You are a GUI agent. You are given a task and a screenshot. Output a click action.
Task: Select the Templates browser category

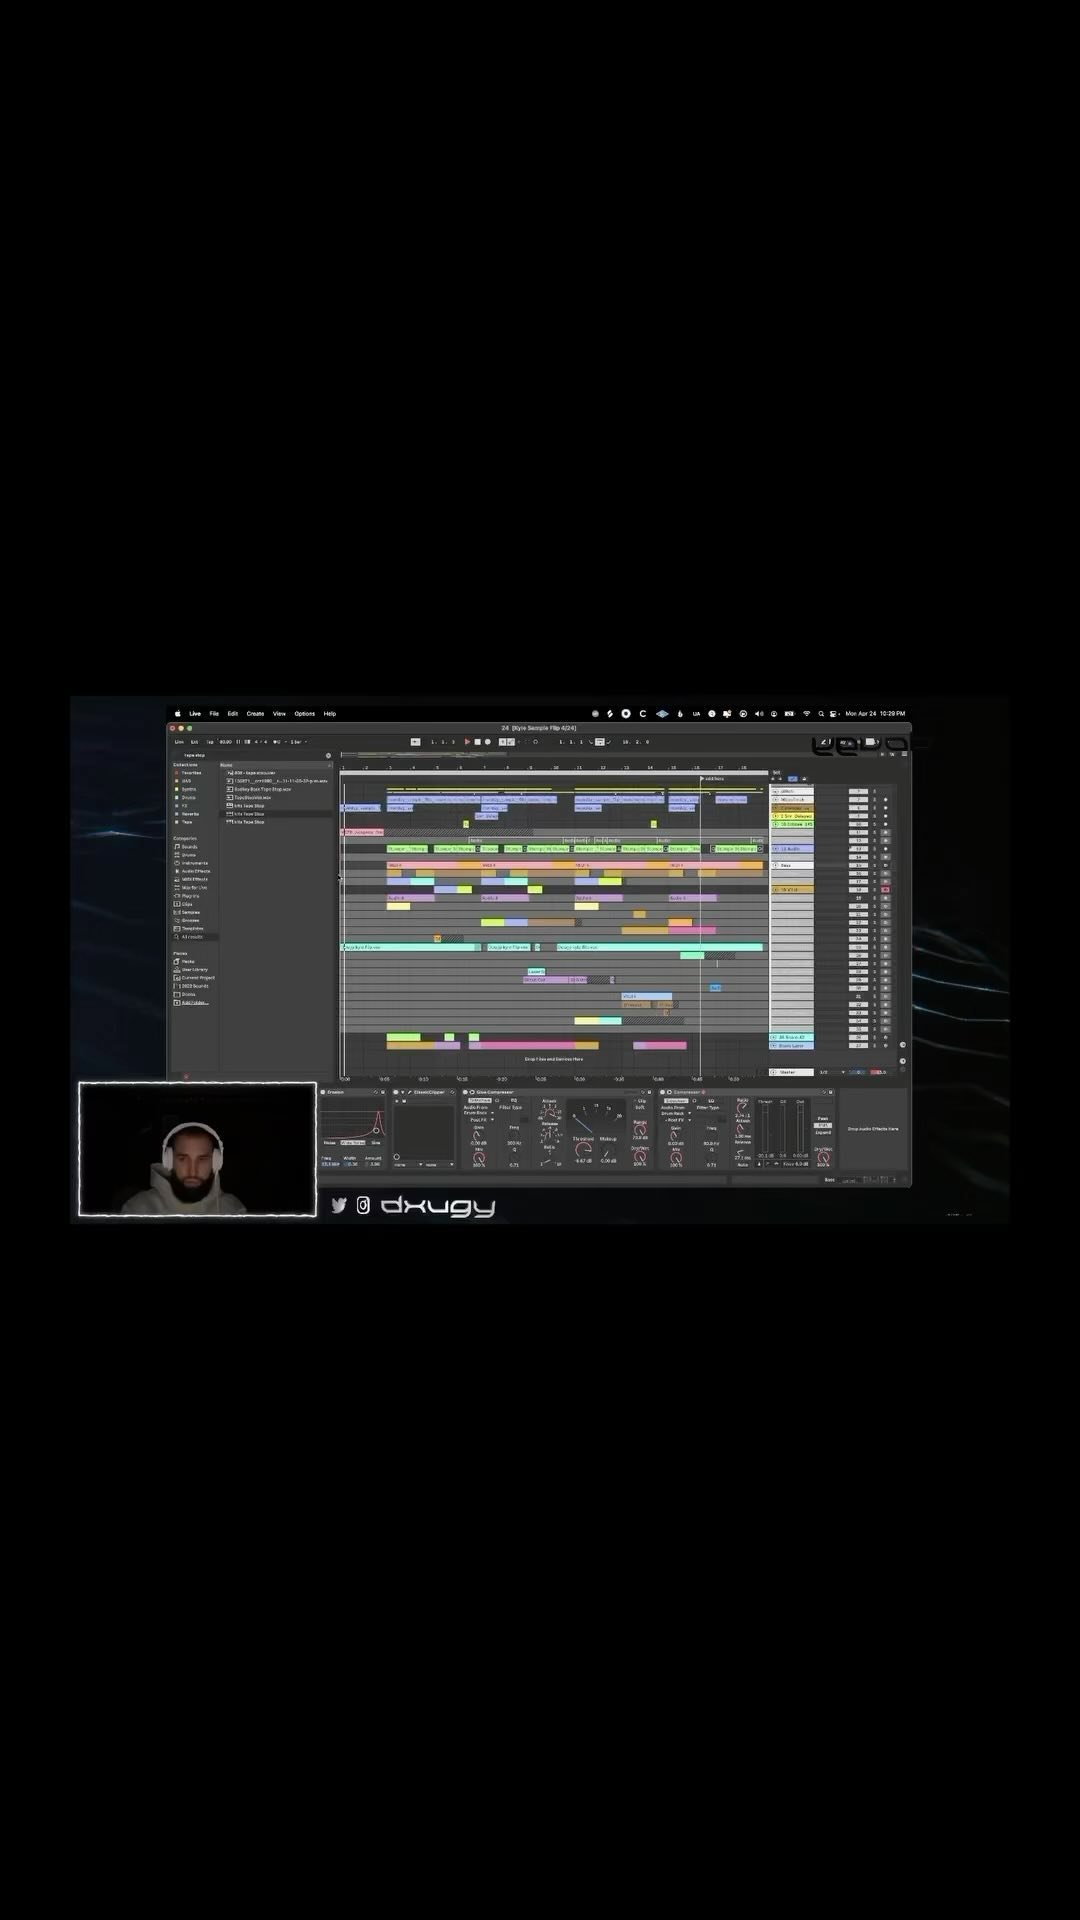click(x=188, y=929)
